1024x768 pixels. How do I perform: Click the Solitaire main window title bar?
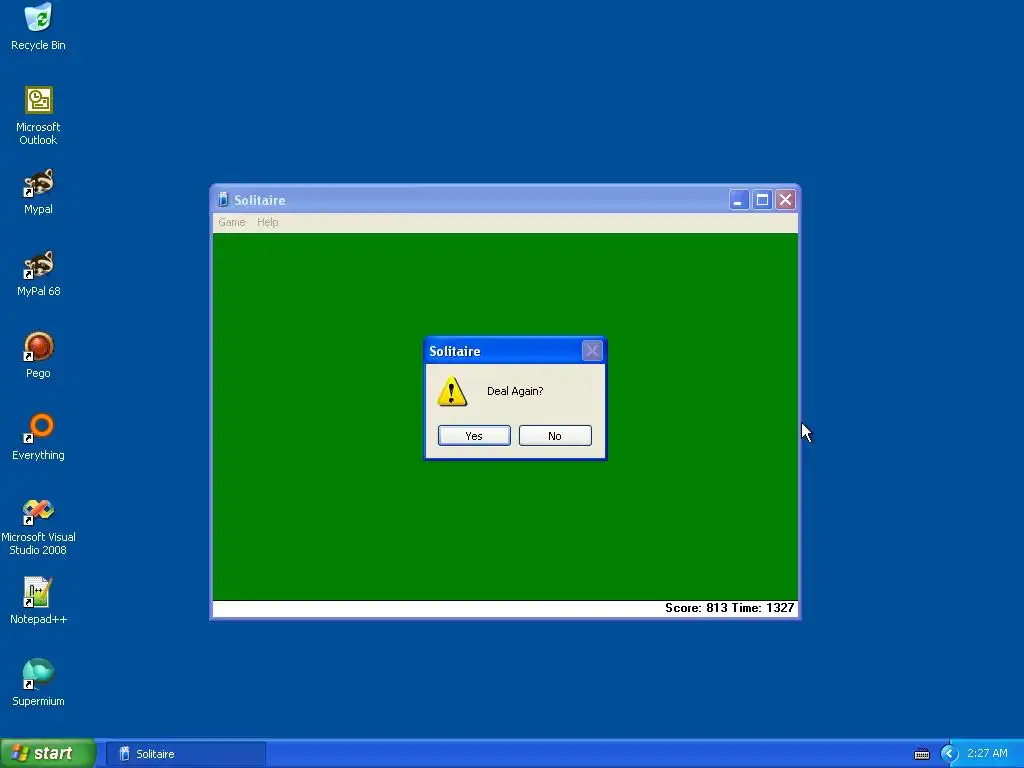point(505,200)
